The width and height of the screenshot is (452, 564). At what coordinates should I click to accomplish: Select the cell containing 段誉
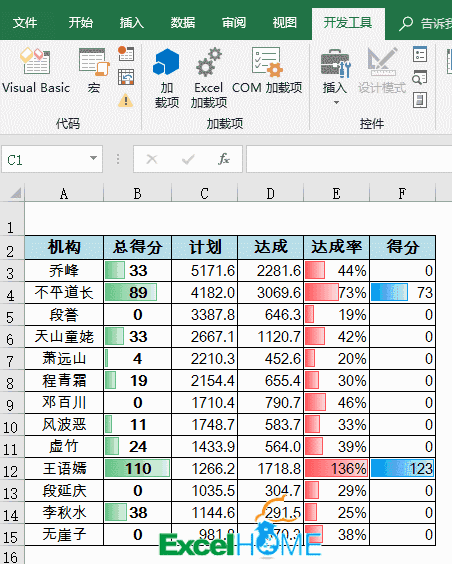point(64,315)
